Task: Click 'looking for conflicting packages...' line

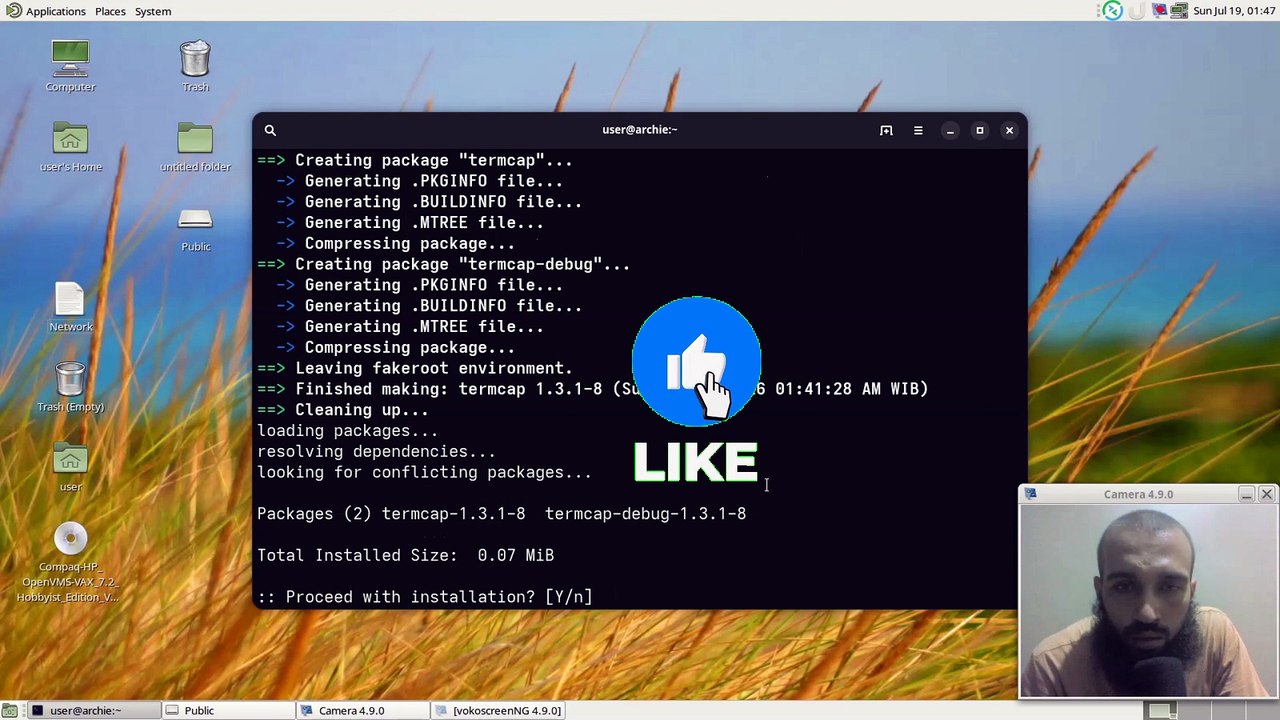Action: click(425, 472)
